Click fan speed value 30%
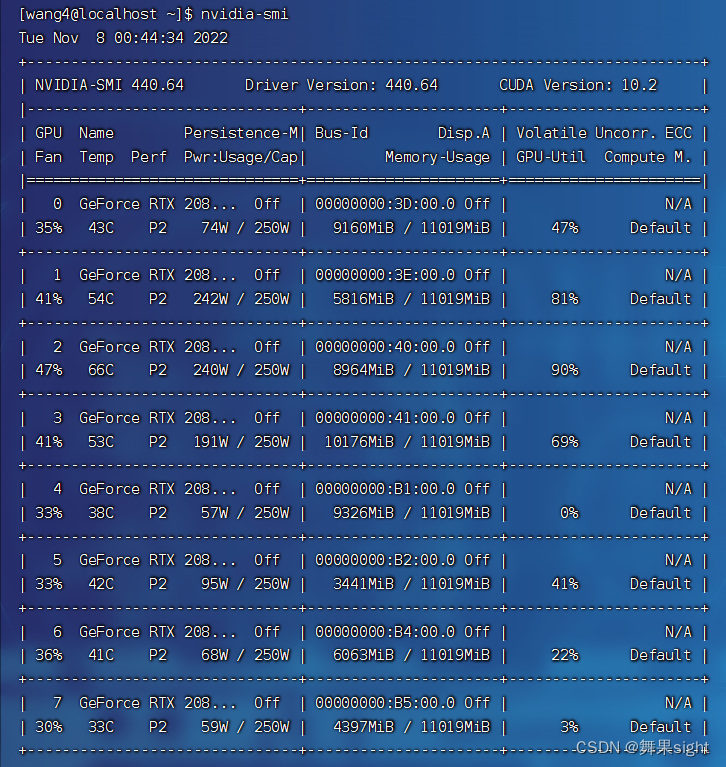726x767 pixels. click(x=48, y=727)
